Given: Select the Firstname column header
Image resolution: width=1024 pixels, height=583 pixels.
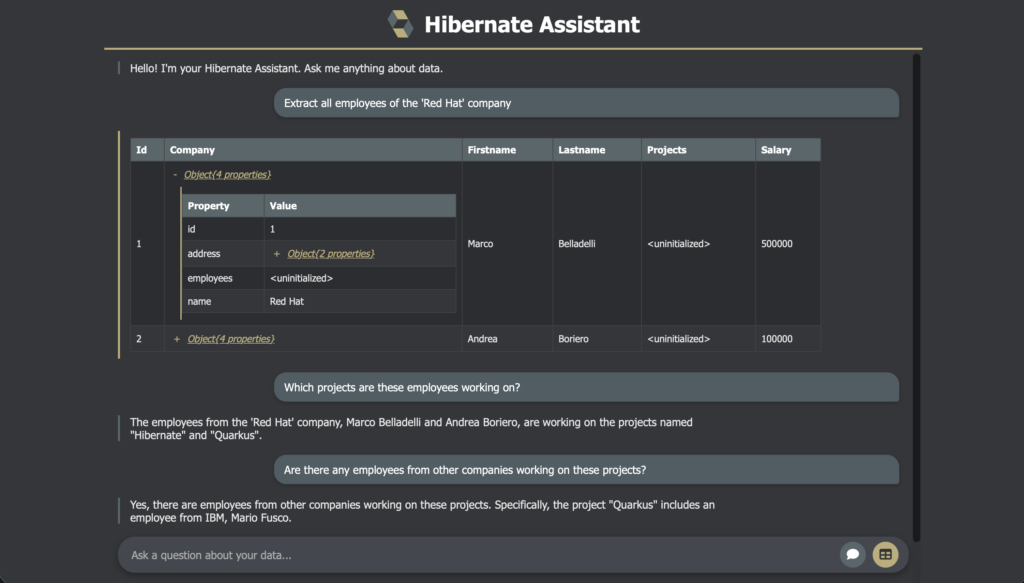Looking at the screenshot, I should coord(507,150).
